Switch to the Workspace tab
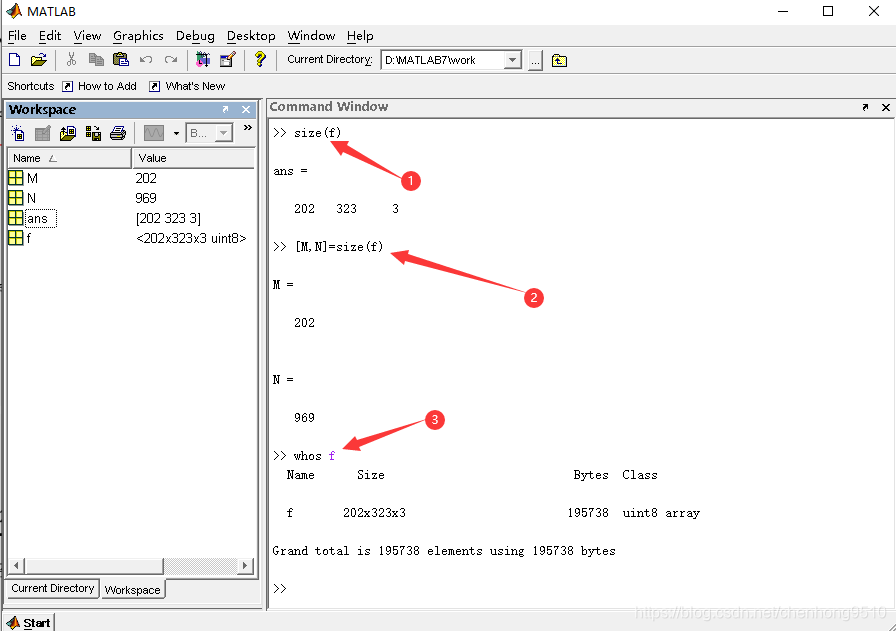The height and width of the screenshot is (631, 896). [x=133, y=589]
